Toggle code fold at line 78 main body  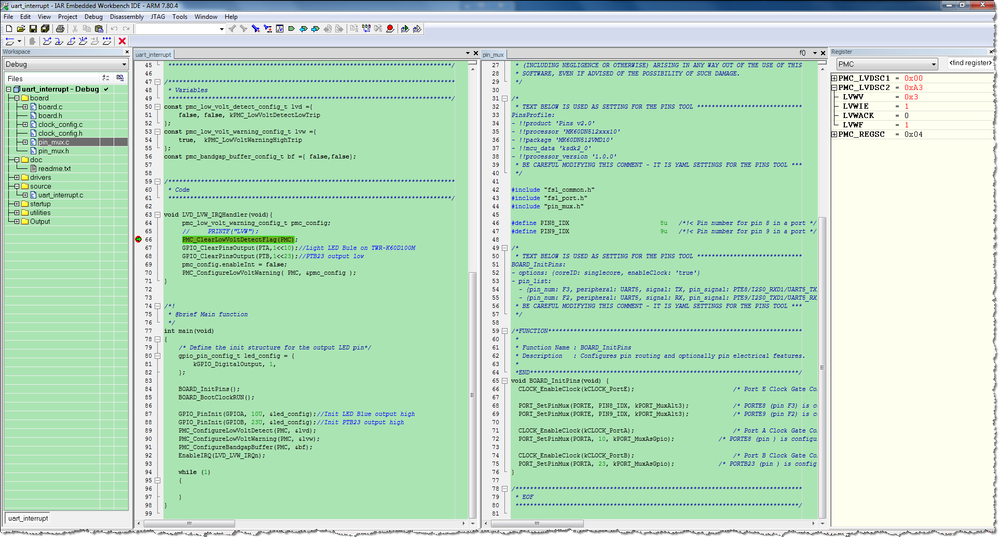coord(157,339)
